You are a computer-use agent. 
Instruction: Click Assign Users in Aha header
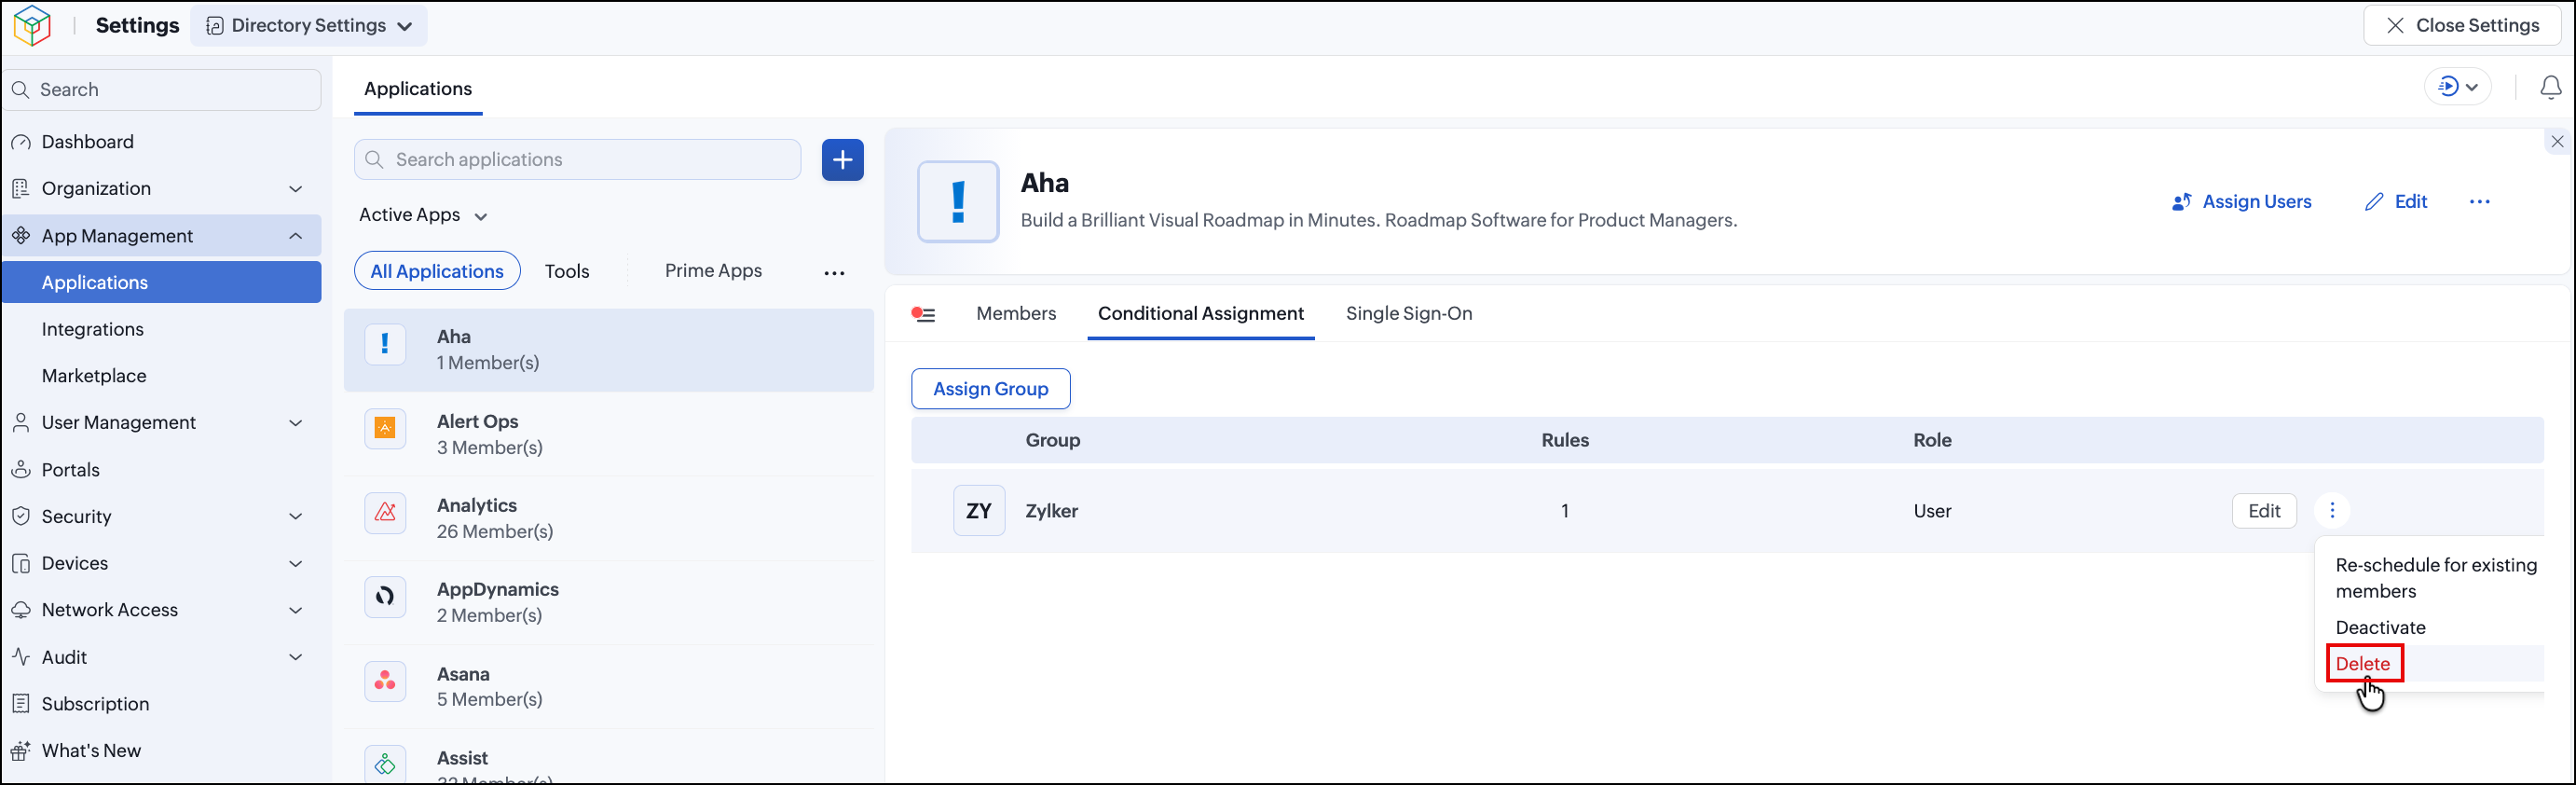[2241, 202]
